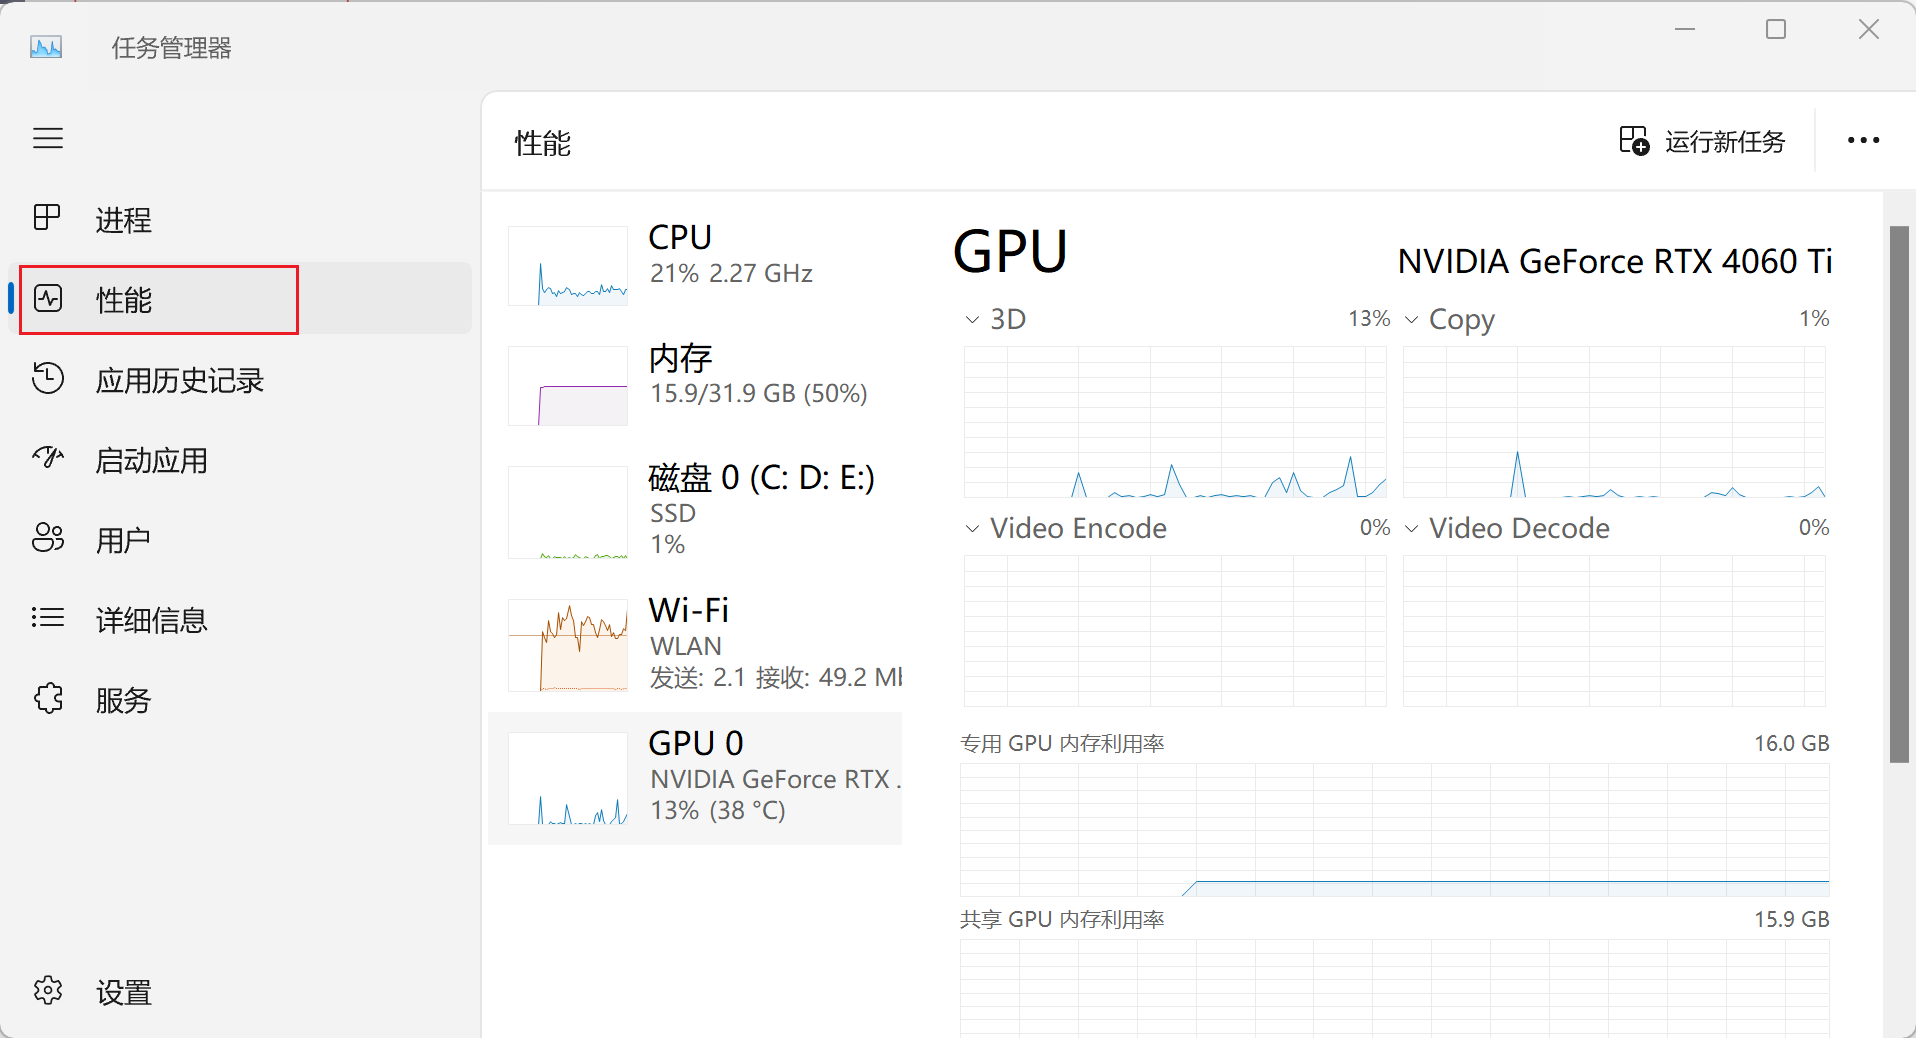Screen dimensions: 1916x1038
Task: Close the Task Manager window
Action: tap(1868, 29)
